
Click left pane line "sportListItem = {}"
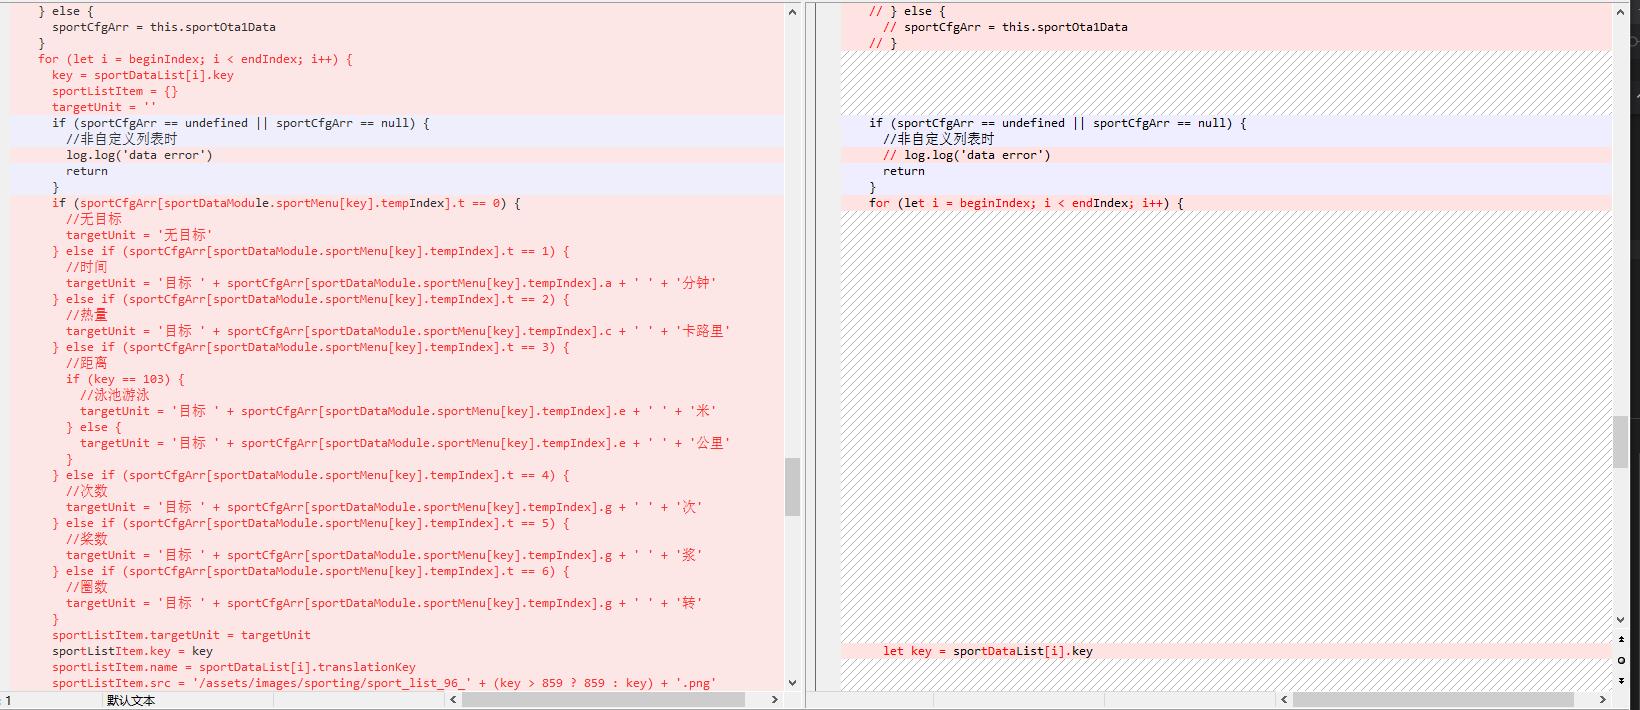pyautogui.click(x=115, y=91)
